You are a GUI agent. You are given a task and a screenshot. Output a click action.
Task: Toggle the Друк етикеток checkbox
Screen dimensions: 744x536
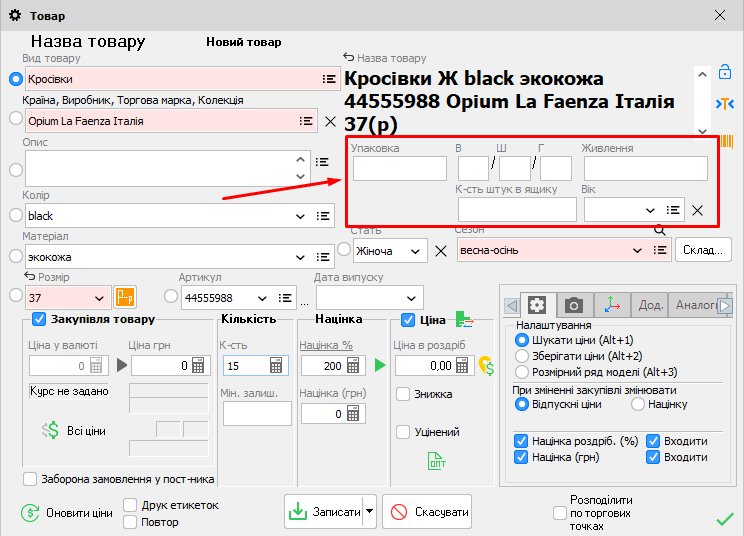pyautogui.click(x=130, y=505)
